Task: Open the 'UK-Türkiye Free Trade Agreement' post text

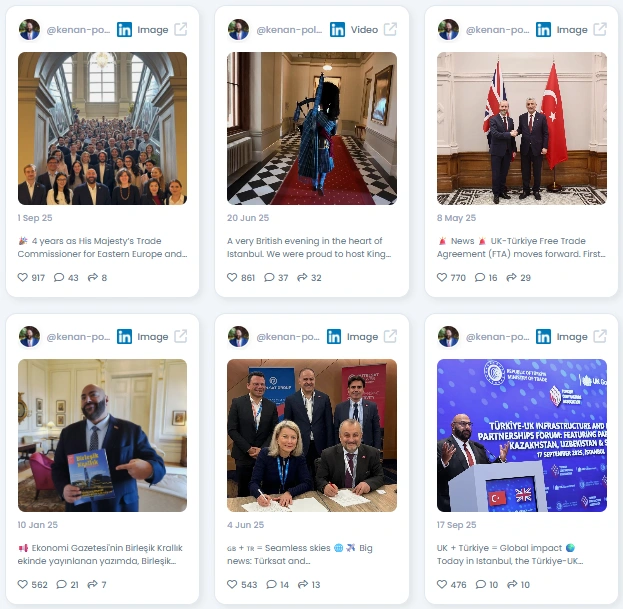Action: [x=521, y=247]
